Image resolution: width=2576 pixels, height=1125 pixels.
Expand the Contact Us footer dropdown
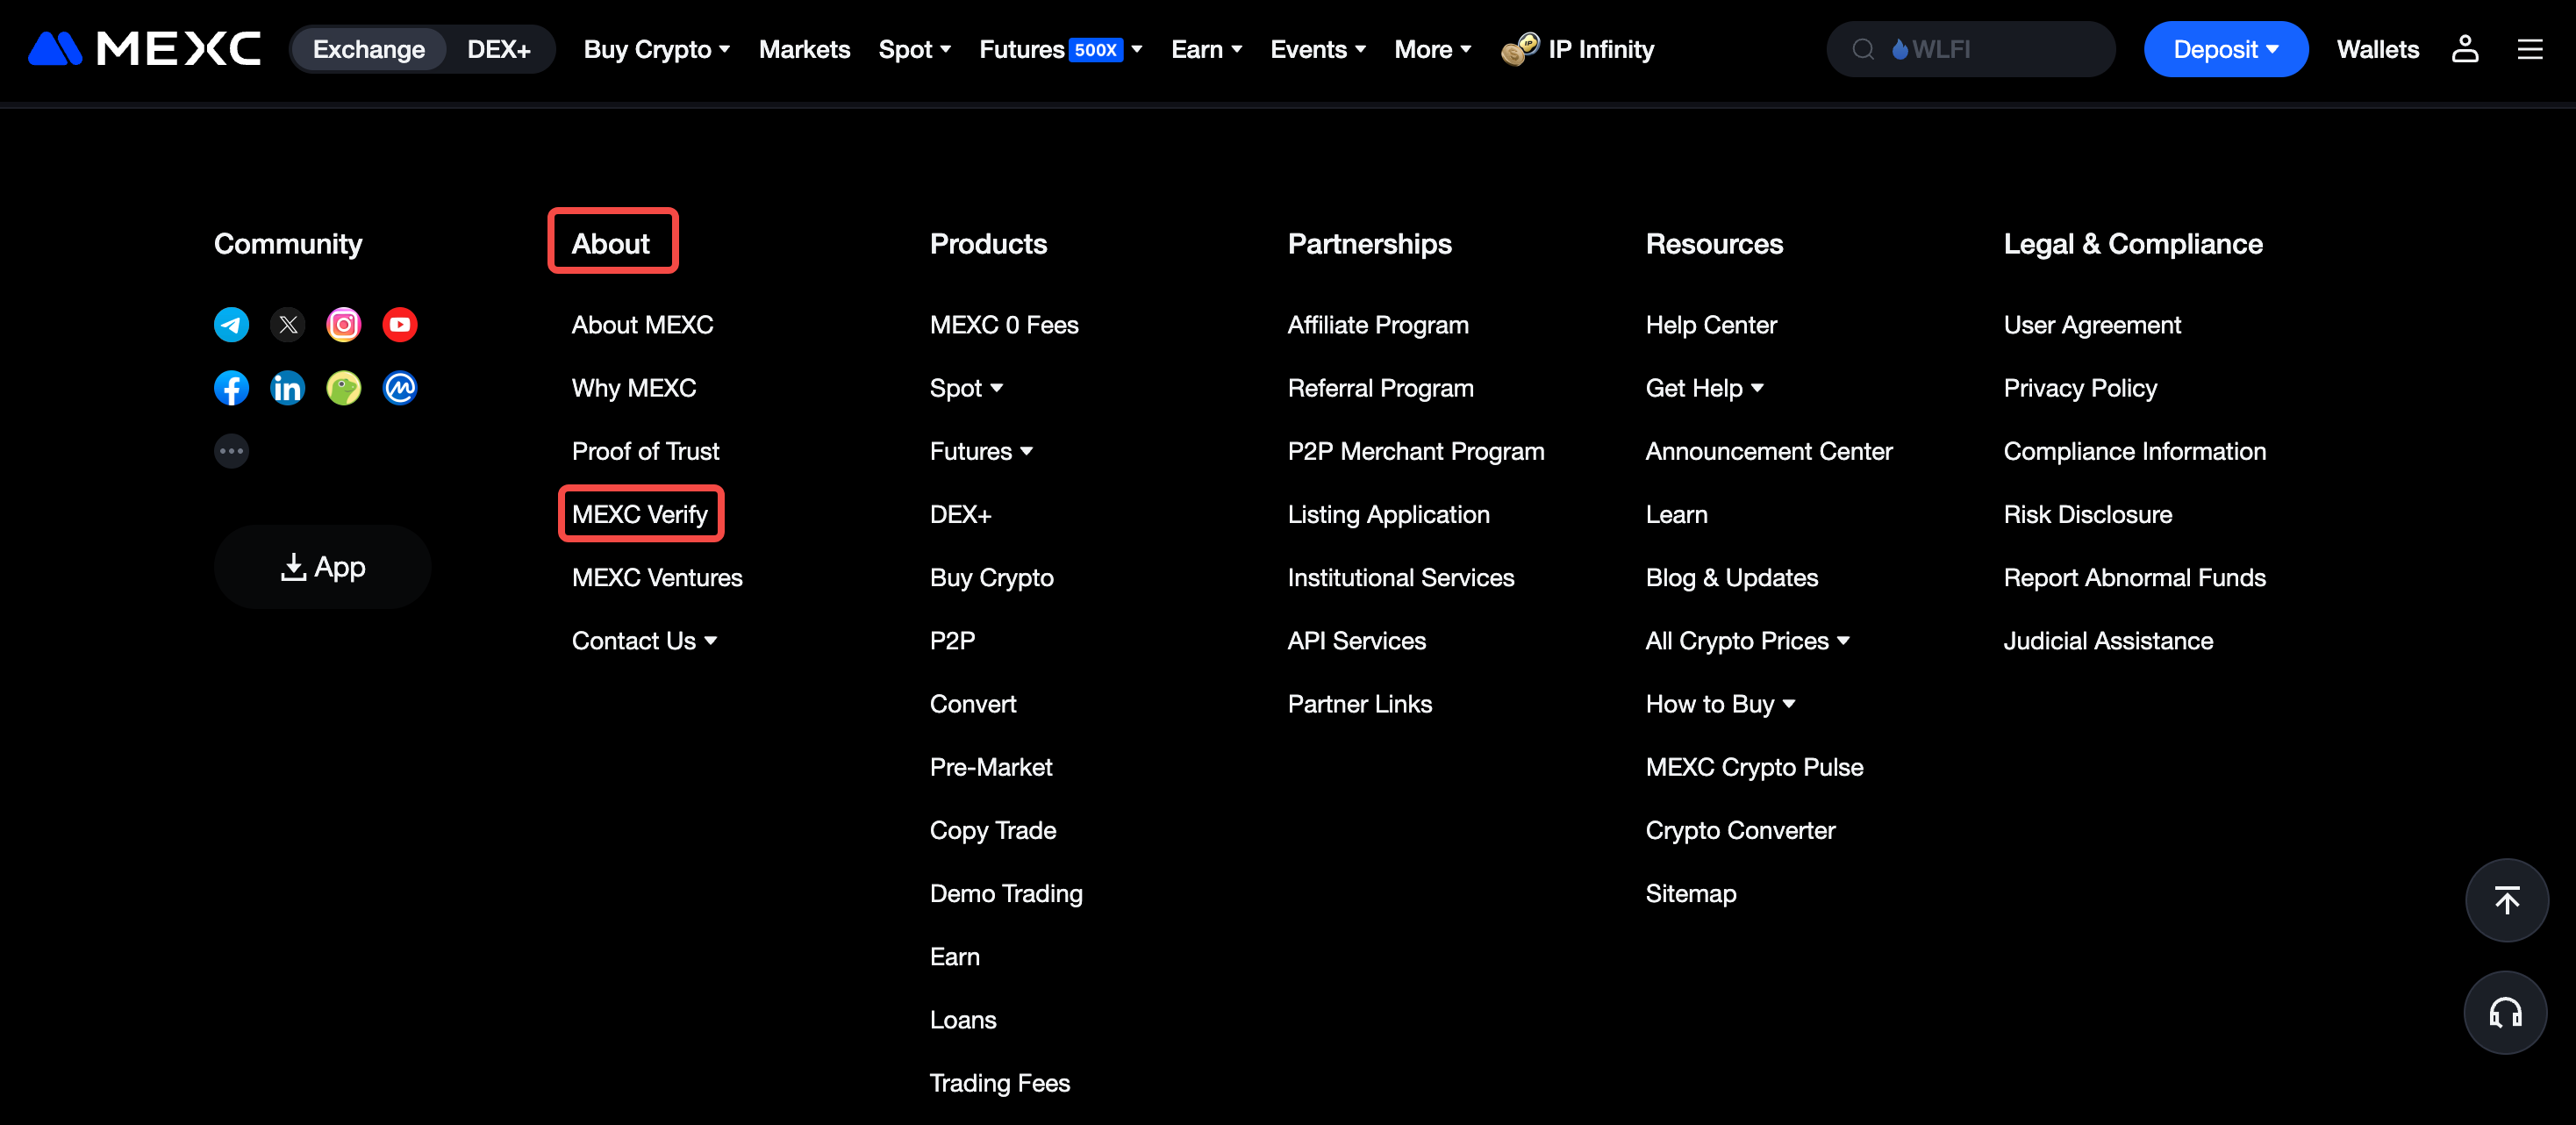click(644, 641)
